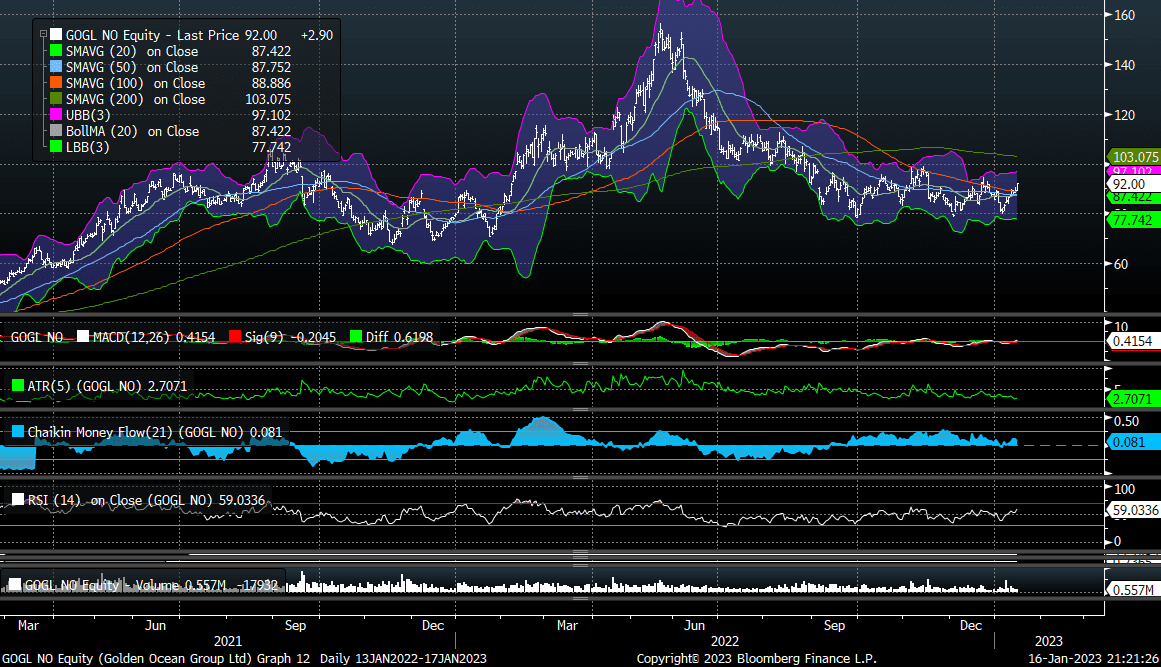Image resolution: width=1161 pixels, height=667 pixels.
Task: Click the Bloomberg Finance L.P. copyright notice
Action: click(x=757, y=658)
